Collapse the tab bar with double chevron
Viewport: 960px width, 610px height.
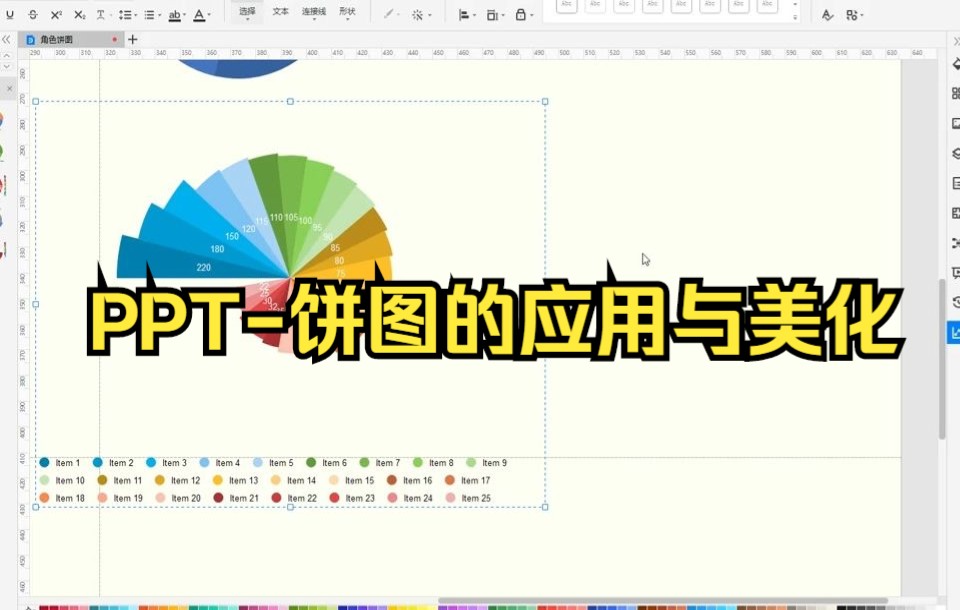click(x=7, y=37)
